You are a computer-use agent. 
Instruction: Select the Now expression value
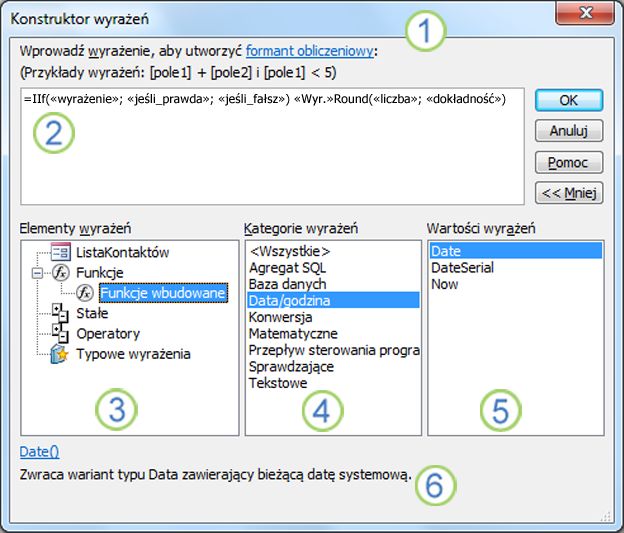click(516, 284)
